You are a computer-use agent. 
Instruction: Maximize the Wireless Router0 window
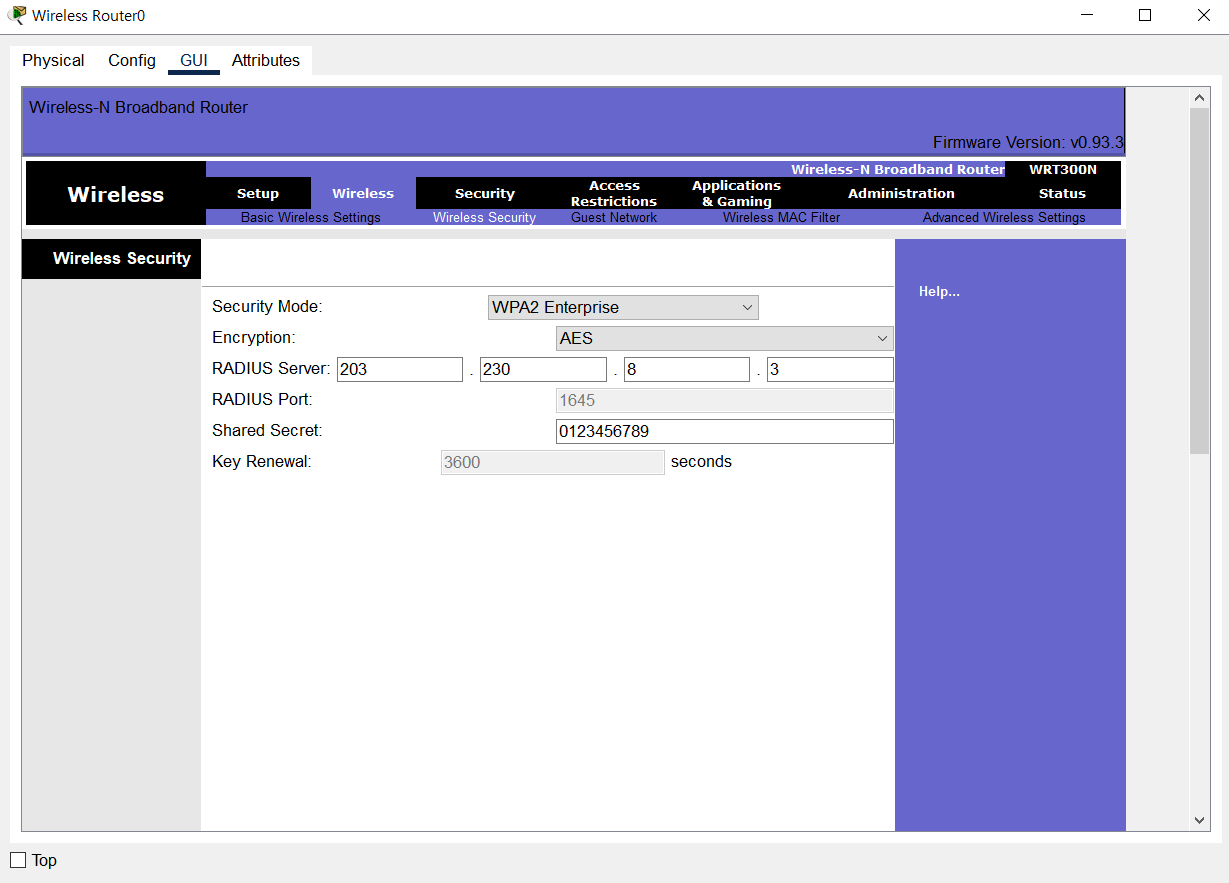1145,15
